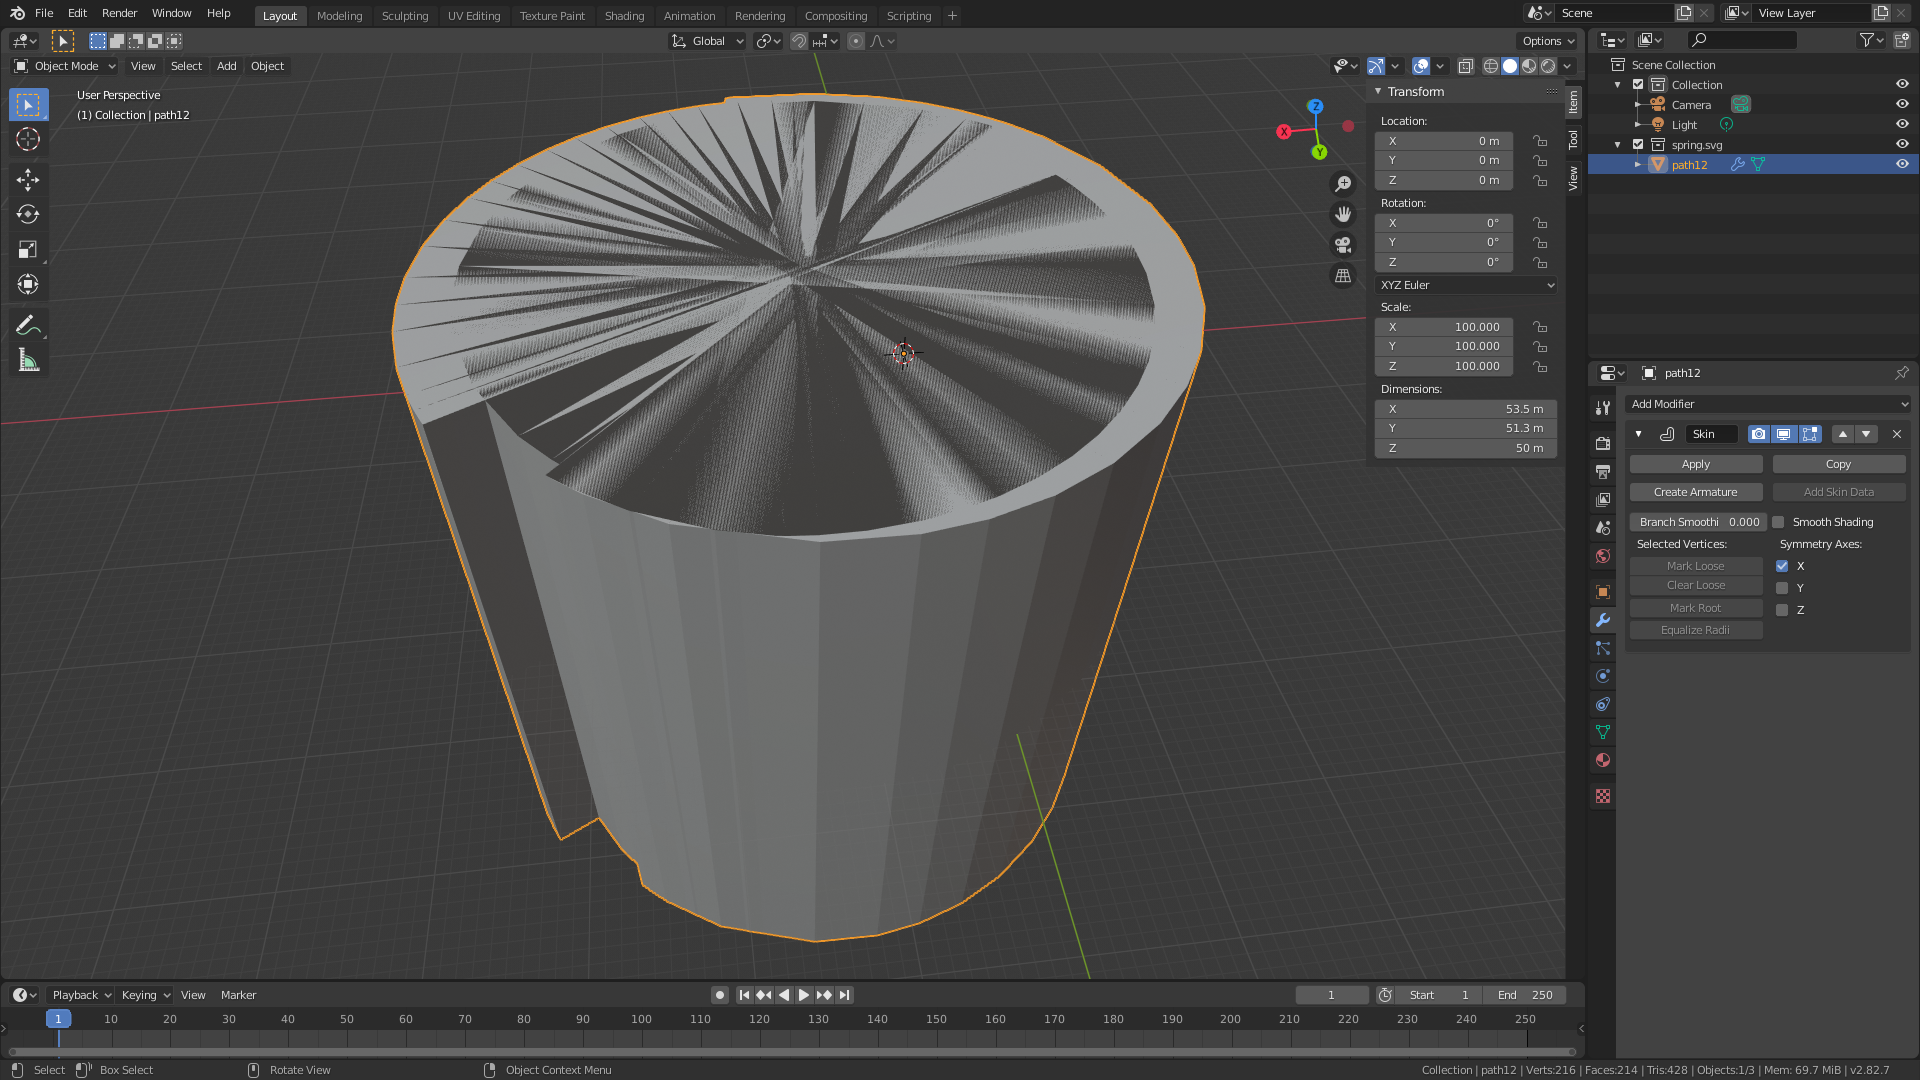1920x1080 pixels.
Task: Select the Annotate pencil tool
Action: point(28,326)
